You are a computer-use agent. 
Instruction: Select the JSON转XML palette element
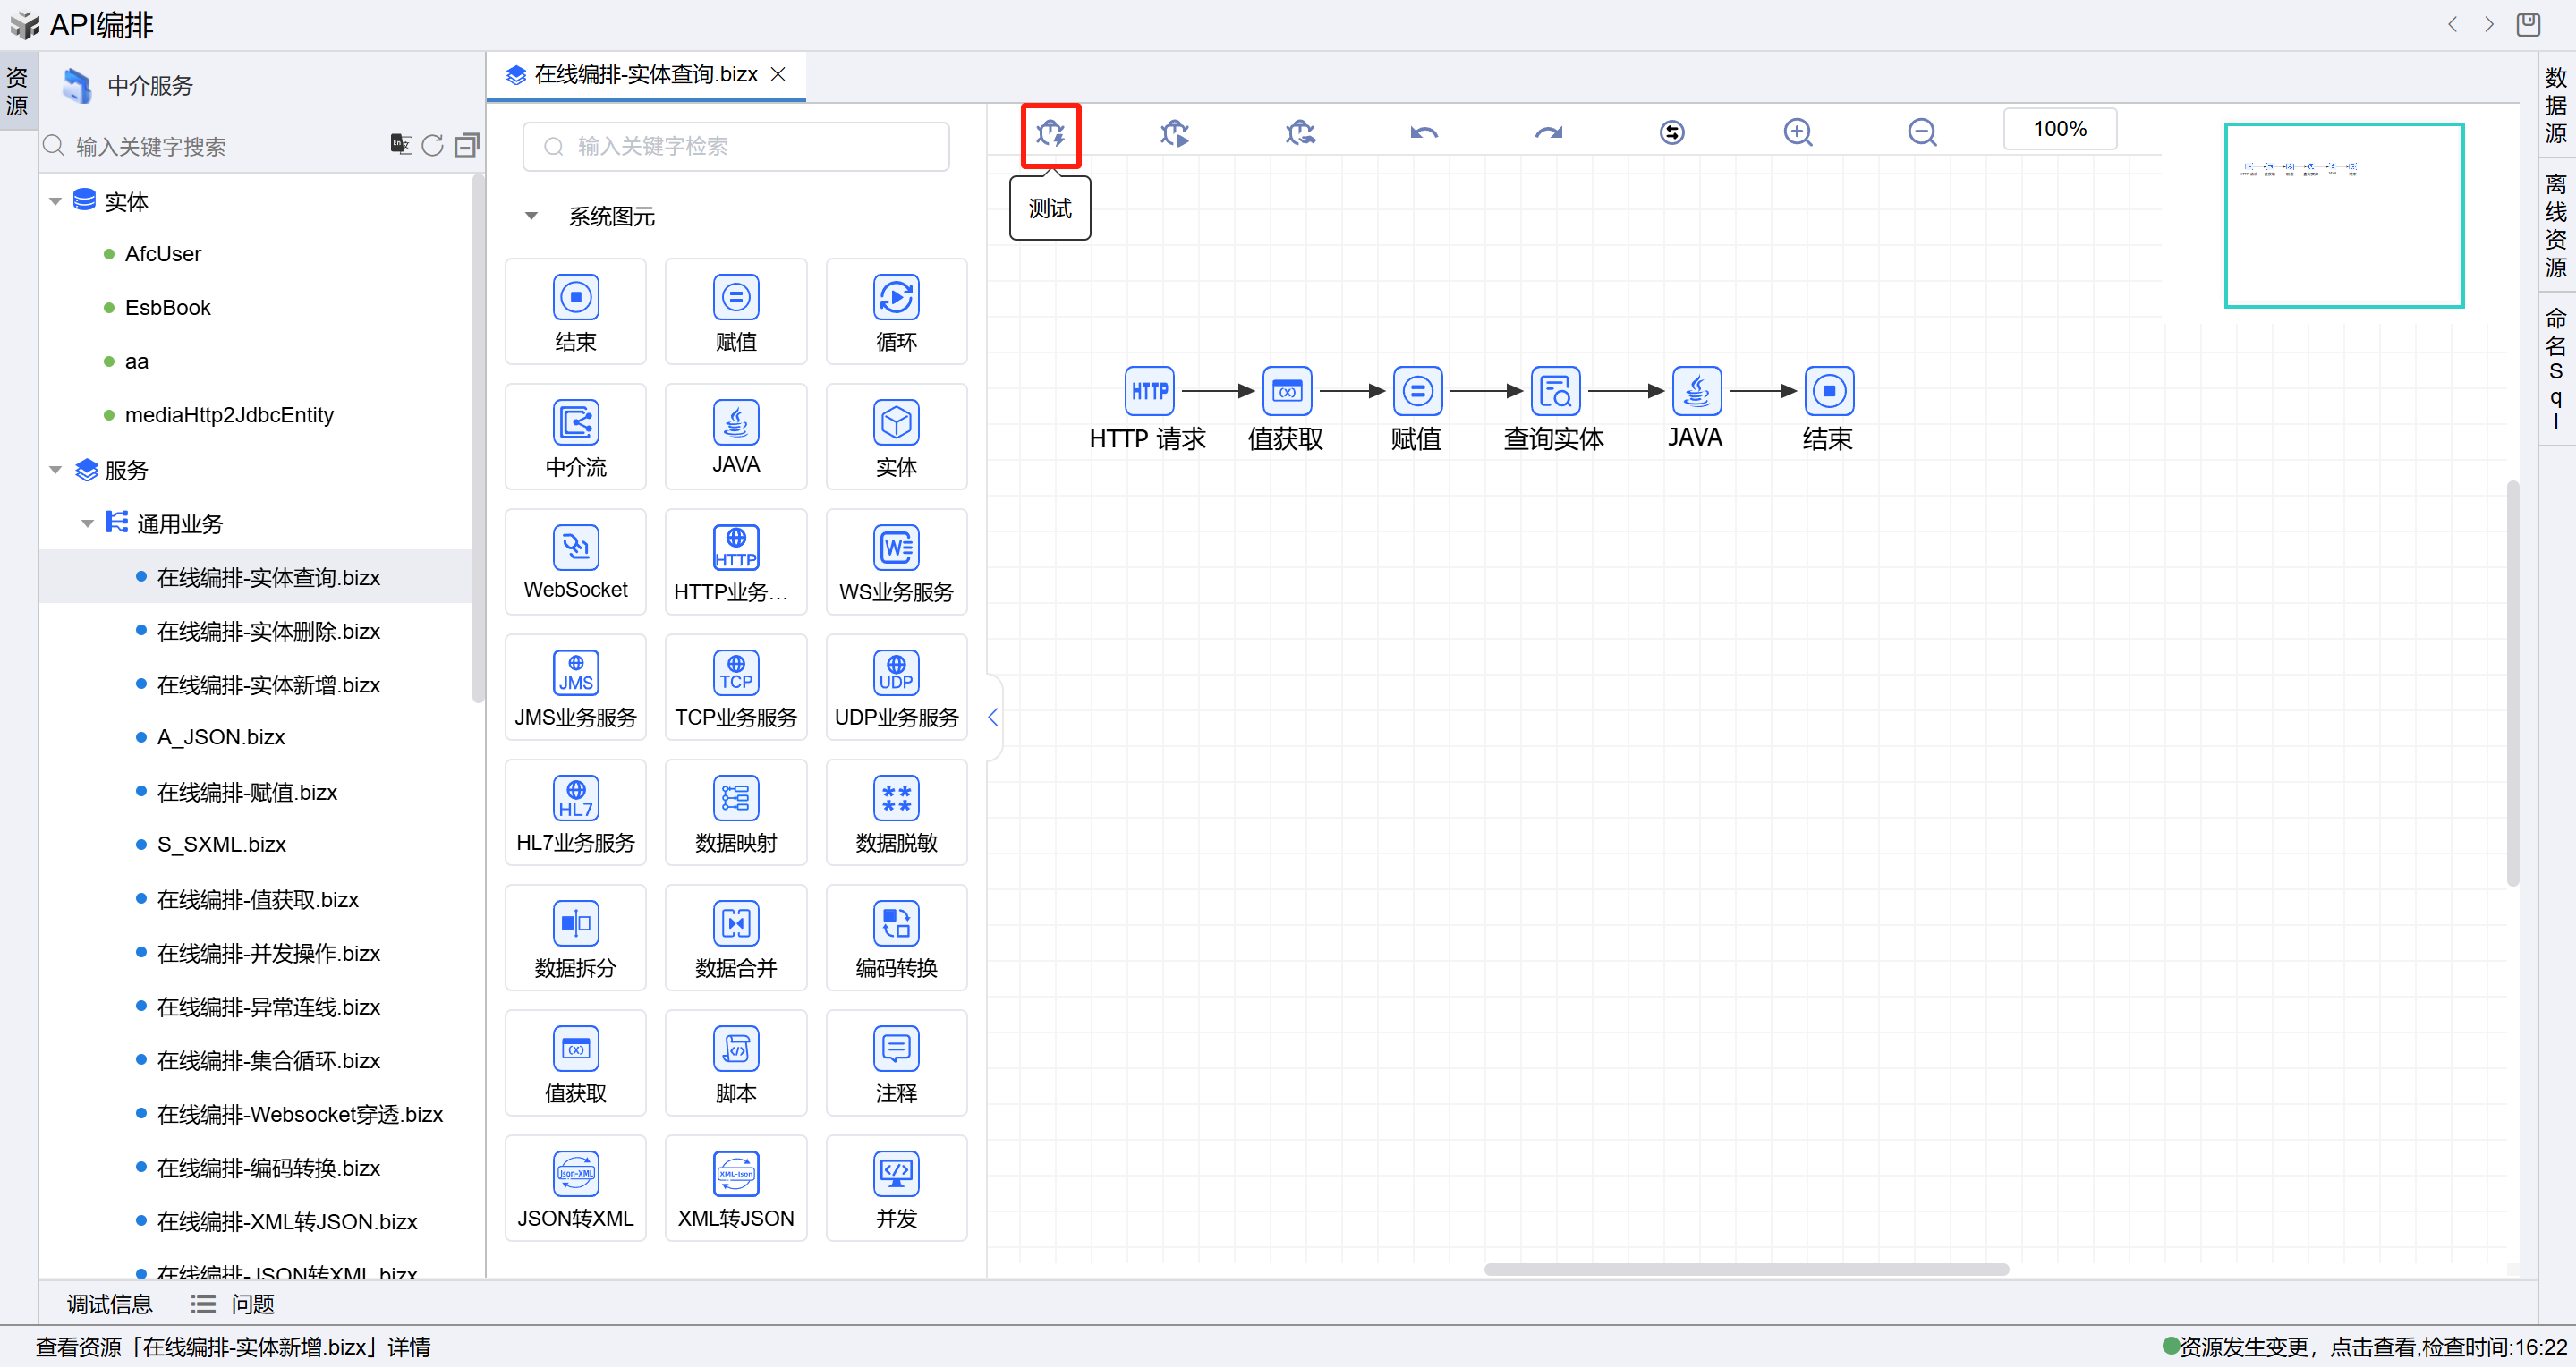pos(575,1188)
